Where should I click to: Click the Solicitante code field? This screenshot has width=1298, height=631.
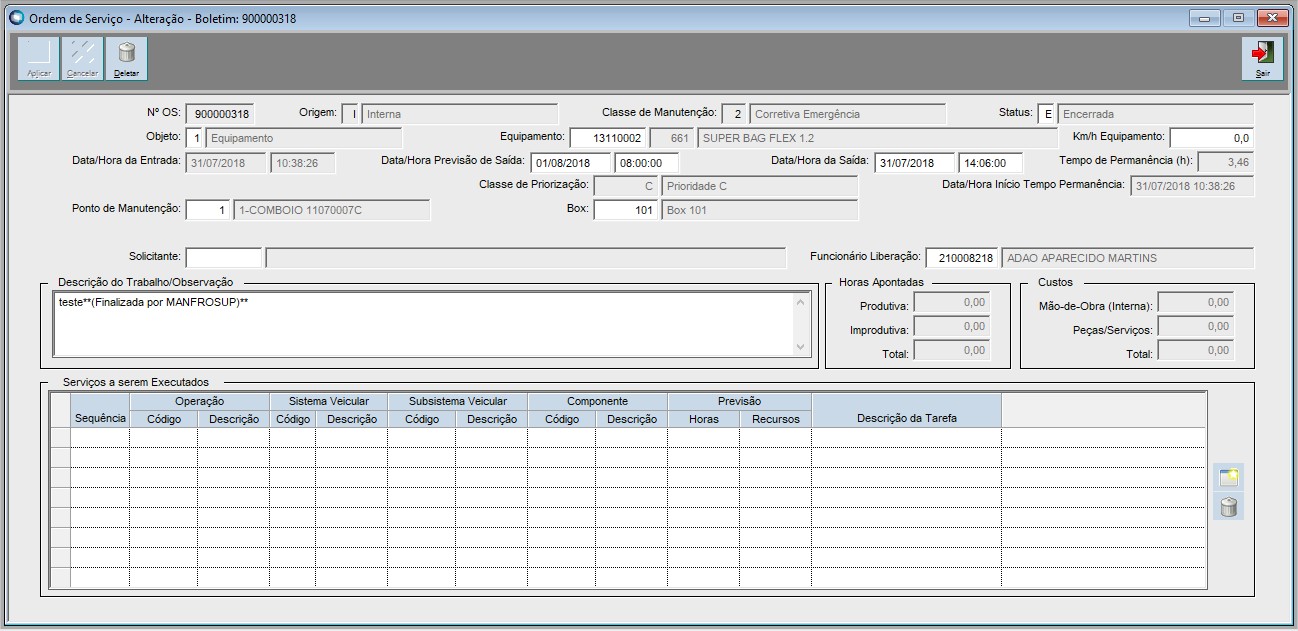[x=224, y=258]
